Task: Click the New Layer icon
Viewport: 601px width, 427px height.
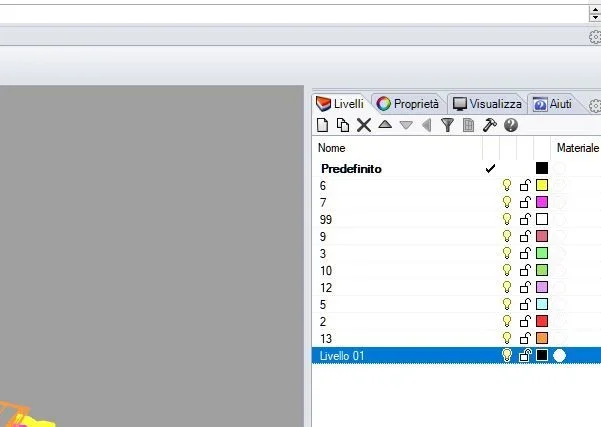Action: point(323,125)
